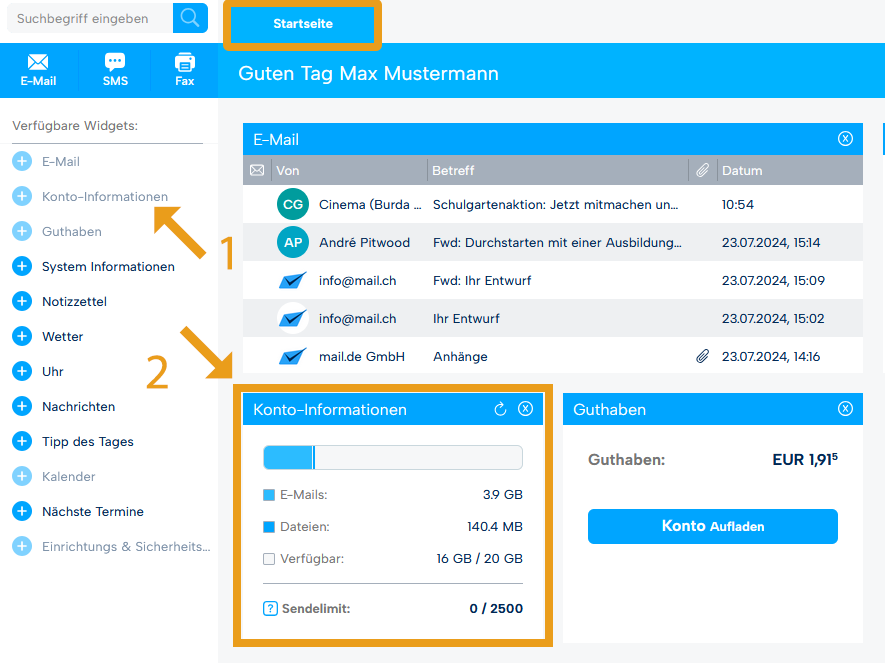
Task: Click the 140.4 MB Dateien value
Action: 495,527
